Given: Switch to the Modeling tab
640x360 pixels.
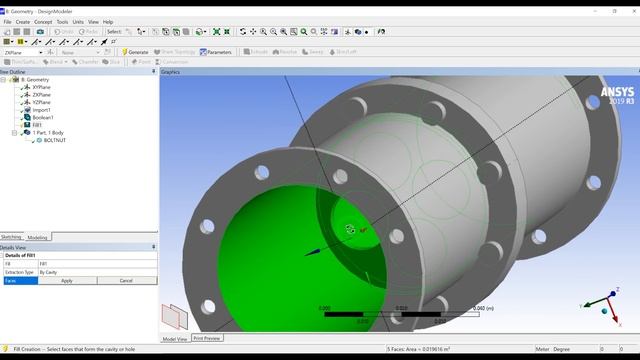Looking at the screenshot, I should coord(37,237).
